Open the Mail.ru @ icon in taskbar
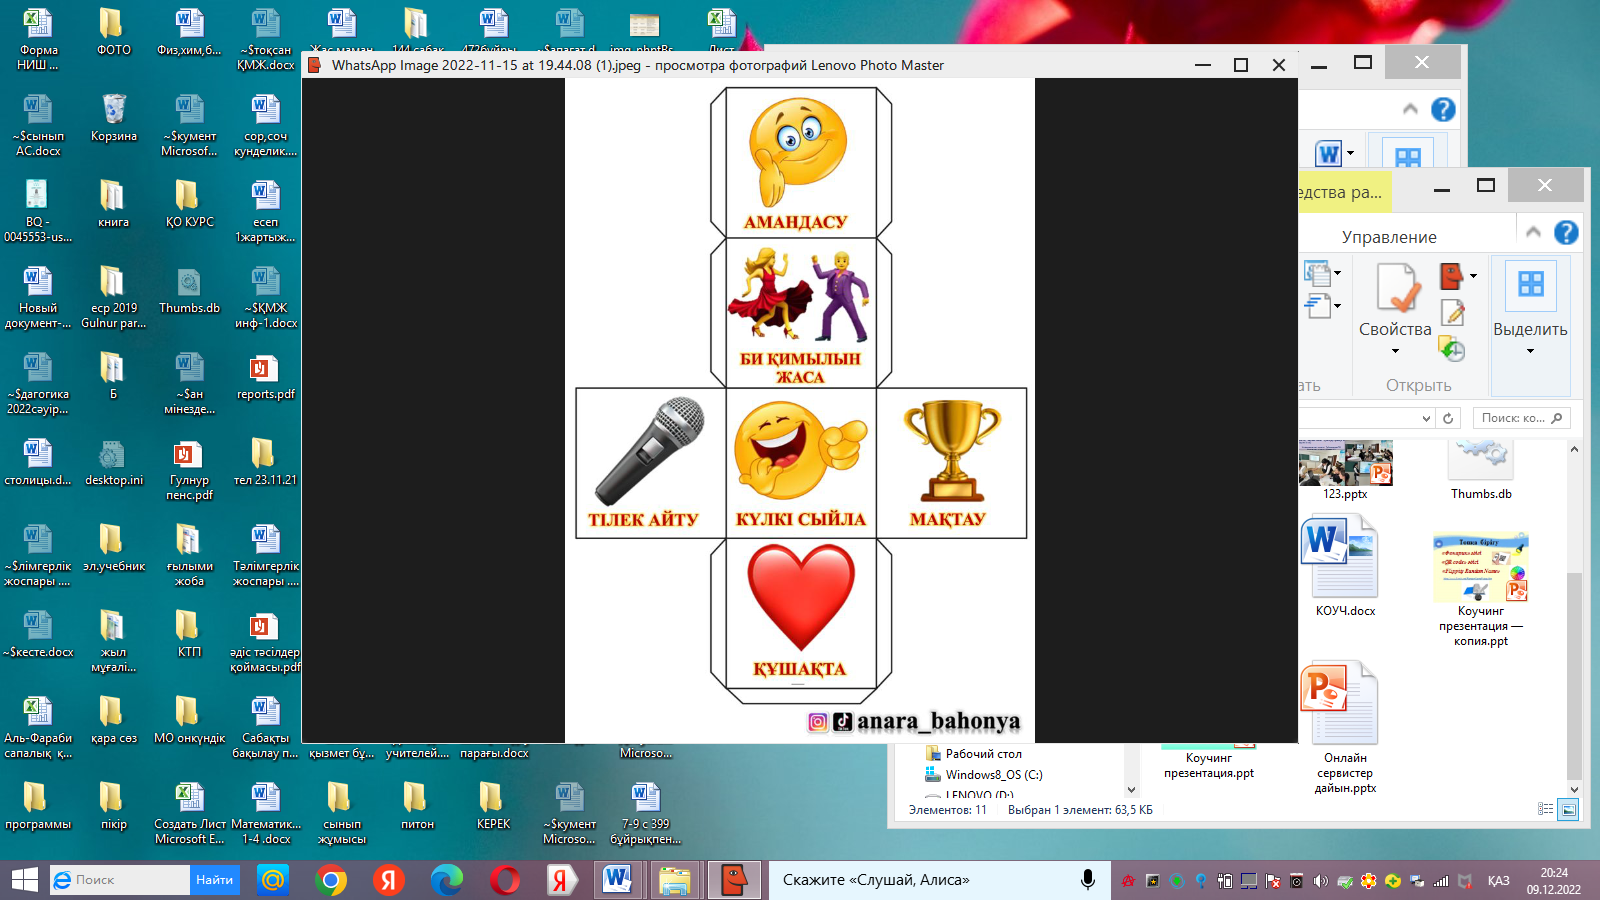 click(273, 880)
